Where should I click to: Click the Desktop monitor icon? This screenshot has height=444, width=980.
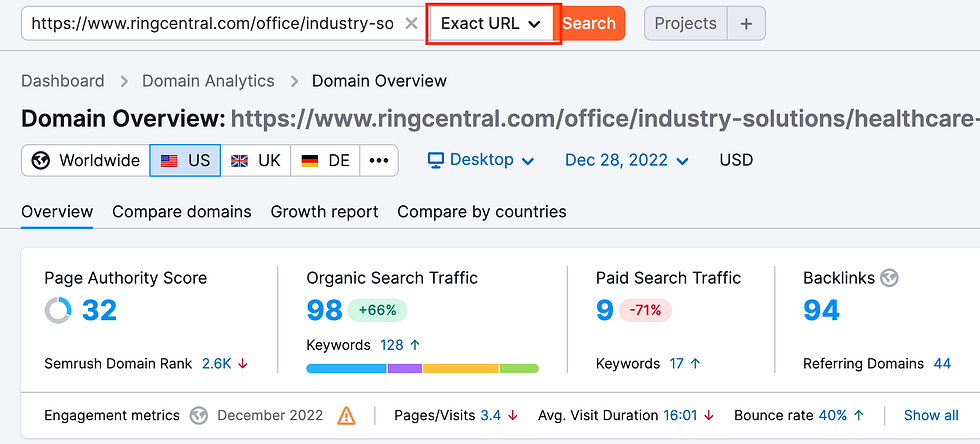click(x=436, y=160)
